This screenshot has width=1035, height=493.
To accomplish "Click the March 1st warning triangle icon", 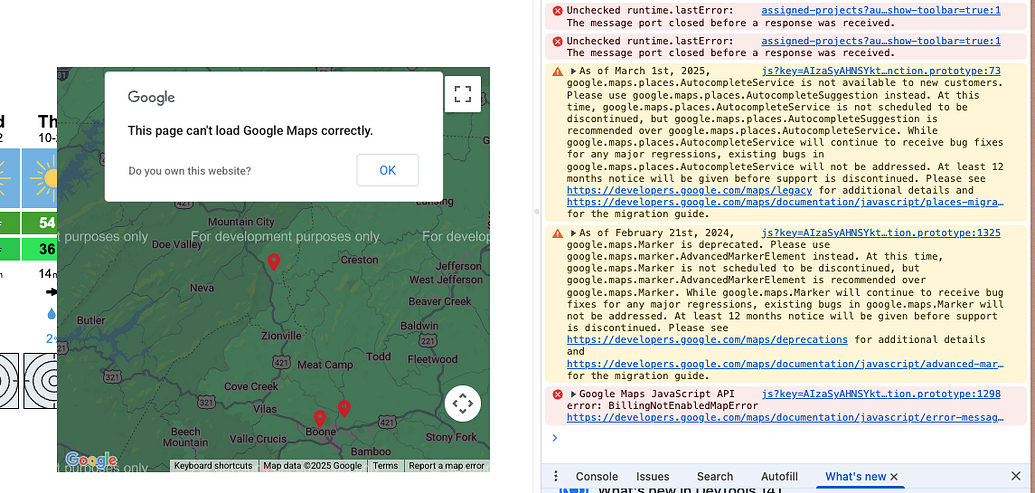I will [x=557, y=71].
